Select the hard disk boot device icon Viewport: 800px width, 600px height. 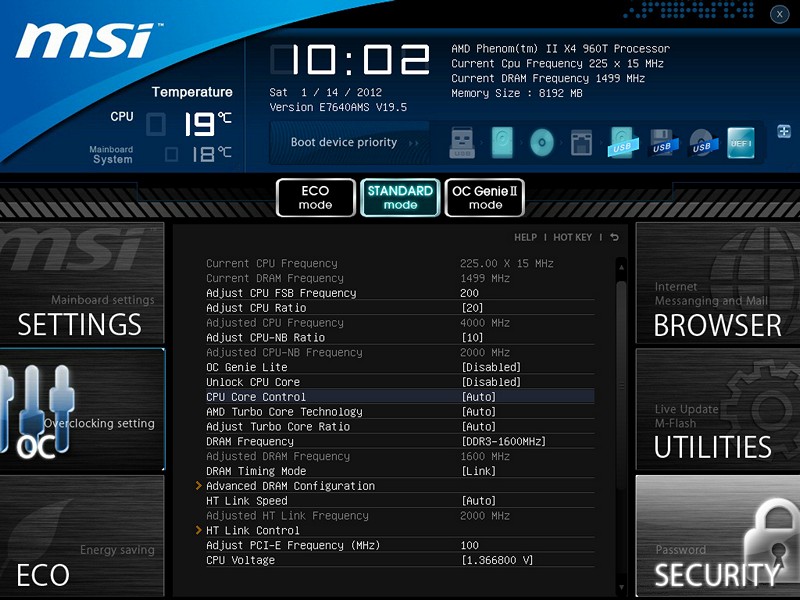tap(502, 142)
